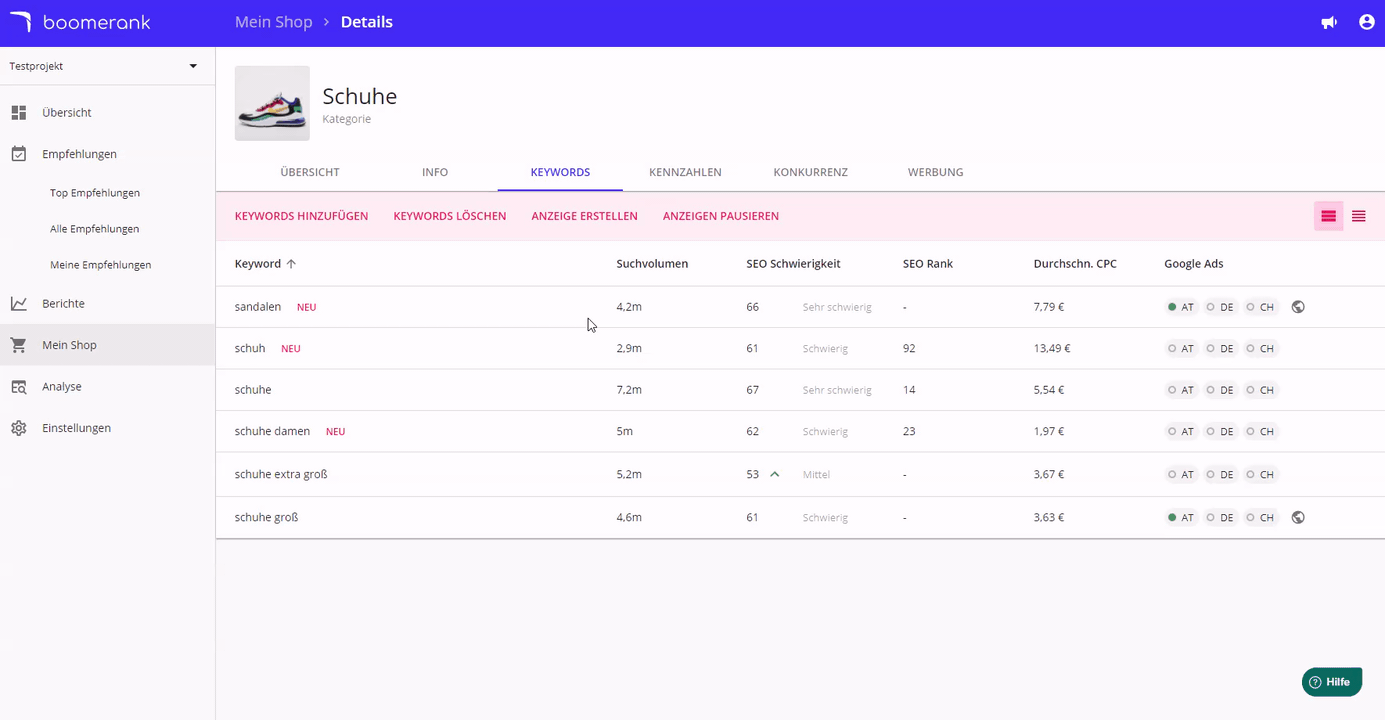Click Mittel difficulty label
Screen dimensions: 1385x720
816,475
